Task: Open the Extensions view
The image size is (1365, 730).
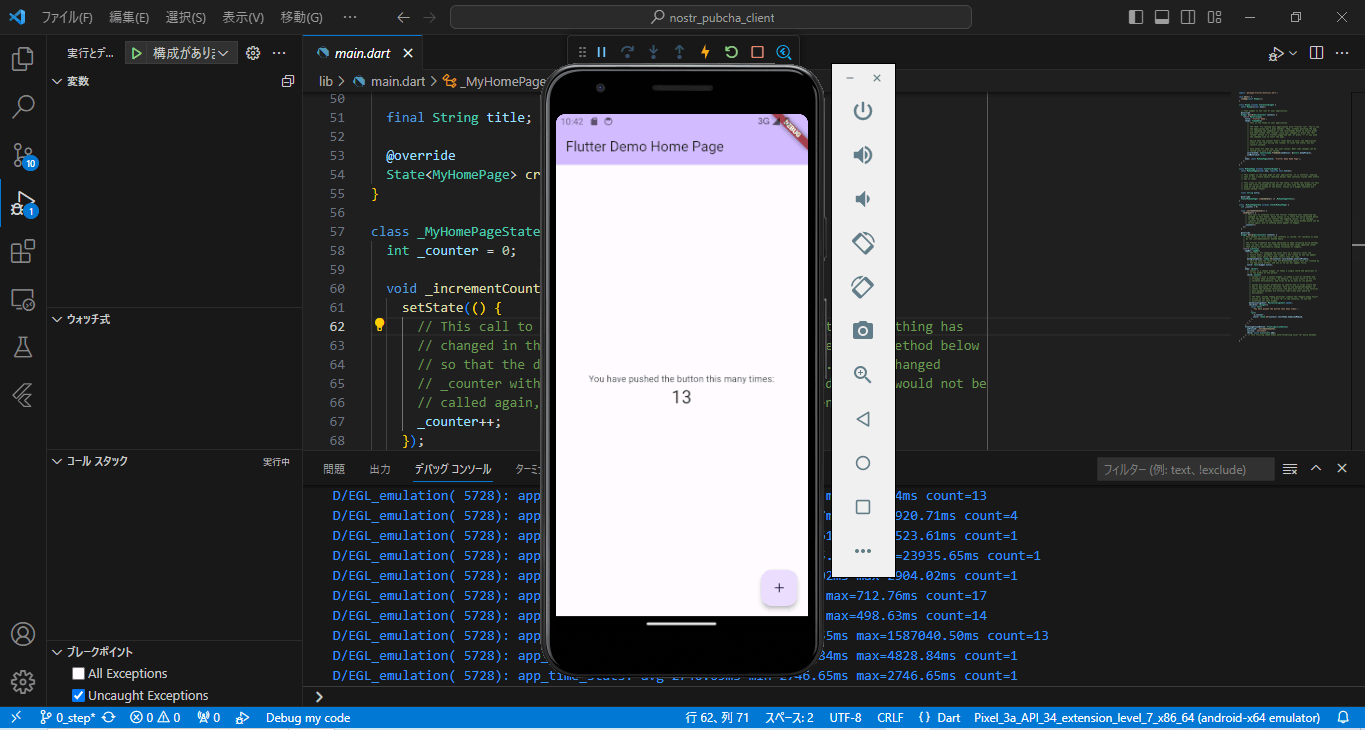Action: point(23,251)
